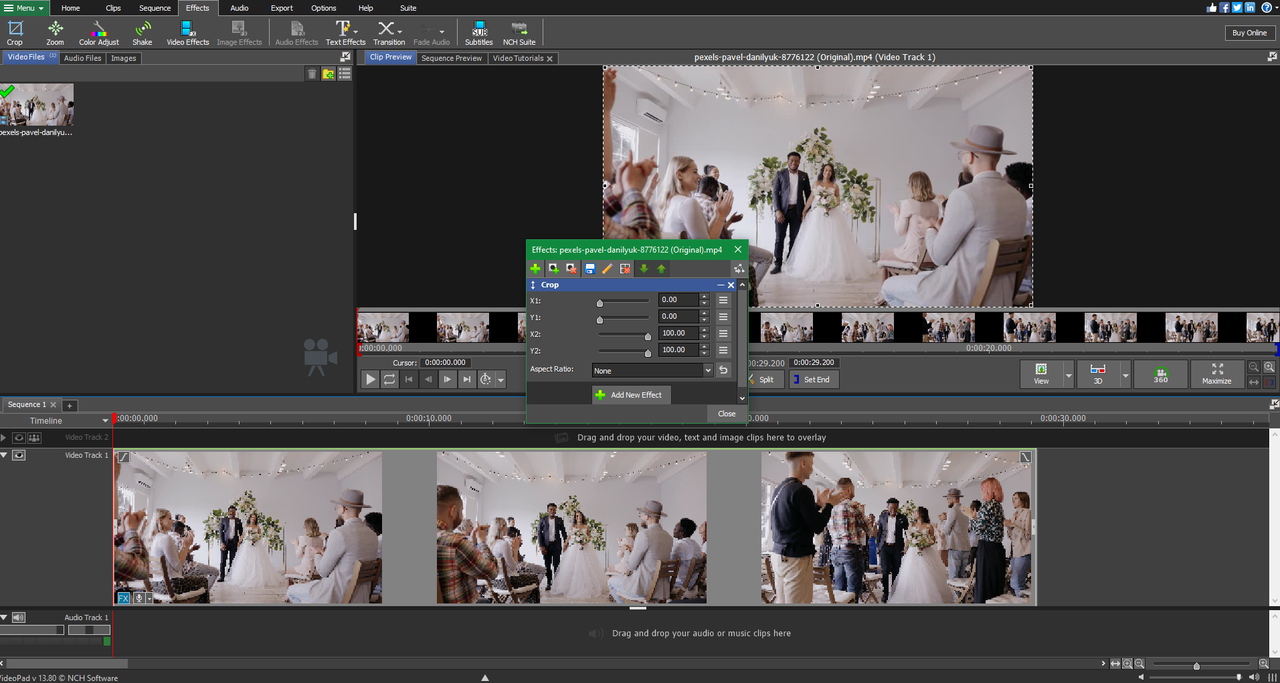
Task: Click the pencil edit icon in Effects dialog
Action: (607, 268)
